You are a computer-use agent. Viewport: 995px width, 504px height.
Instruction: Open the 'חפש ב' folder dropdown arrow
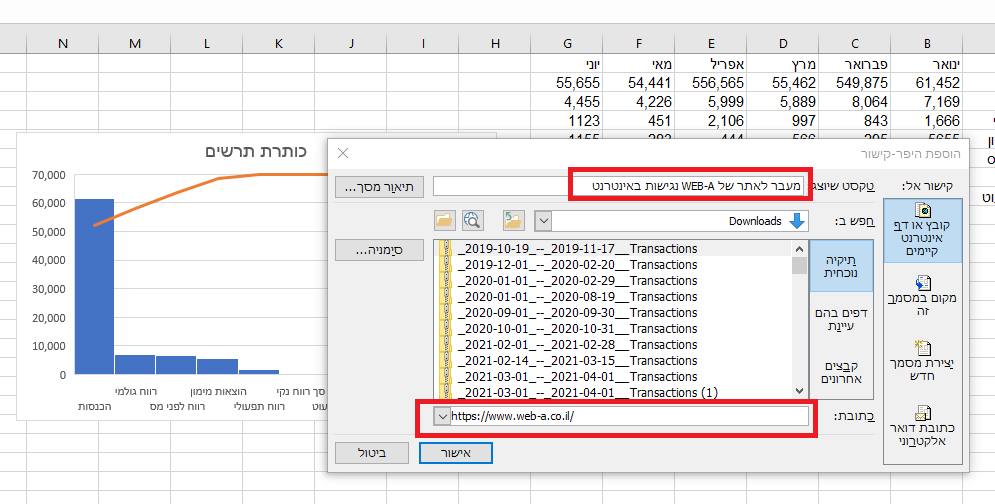(543, 222)
